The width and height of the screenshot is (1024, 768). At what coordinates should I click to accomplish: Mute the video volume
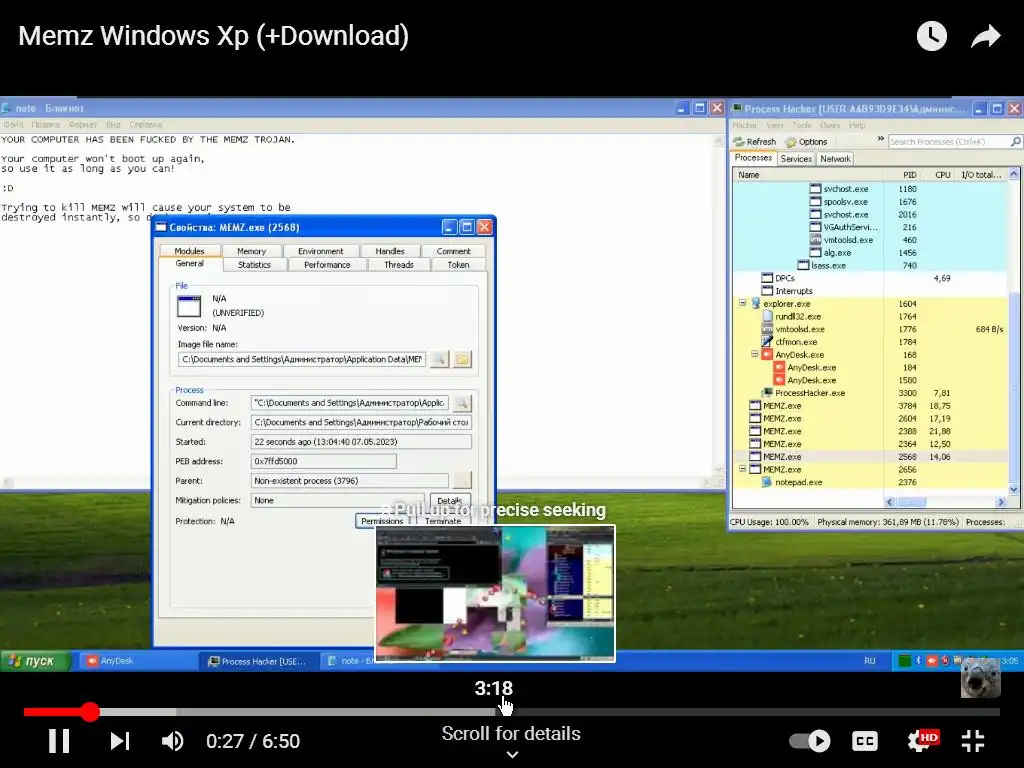[172, 741]
